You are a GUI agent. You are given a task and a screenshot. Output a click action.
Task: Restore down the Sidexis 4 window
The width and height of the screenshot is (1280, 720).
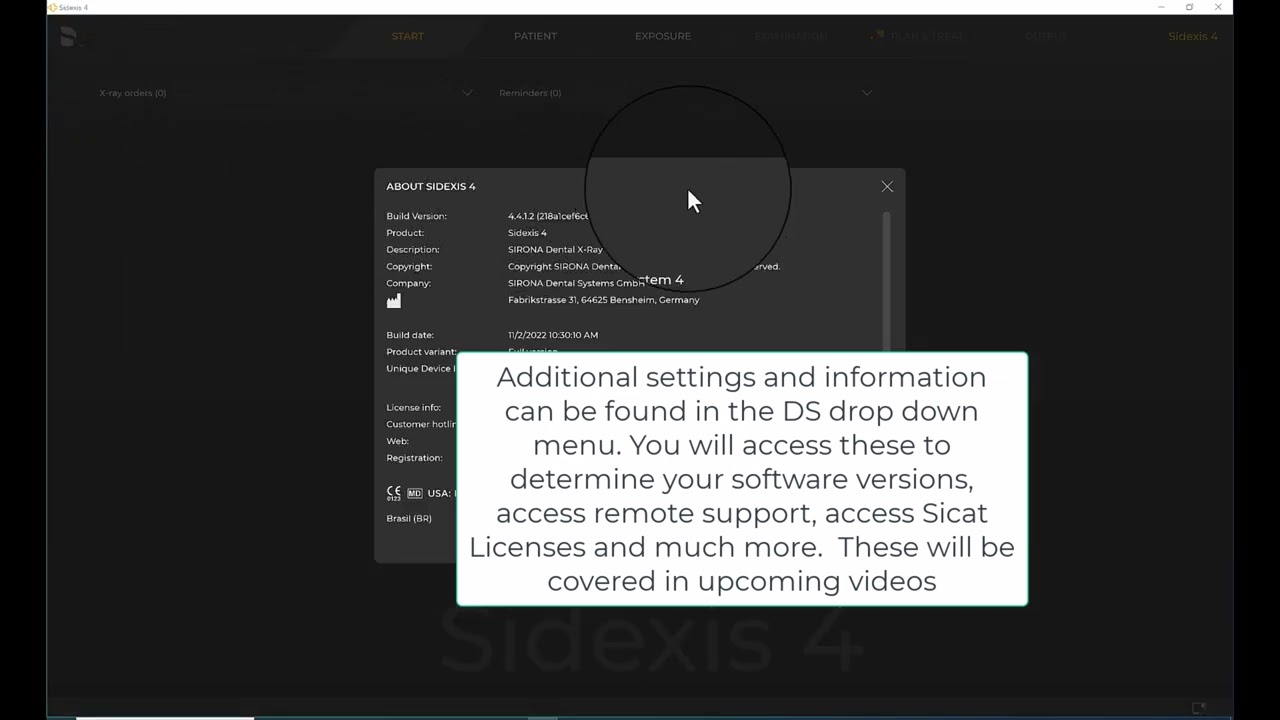1189,7
